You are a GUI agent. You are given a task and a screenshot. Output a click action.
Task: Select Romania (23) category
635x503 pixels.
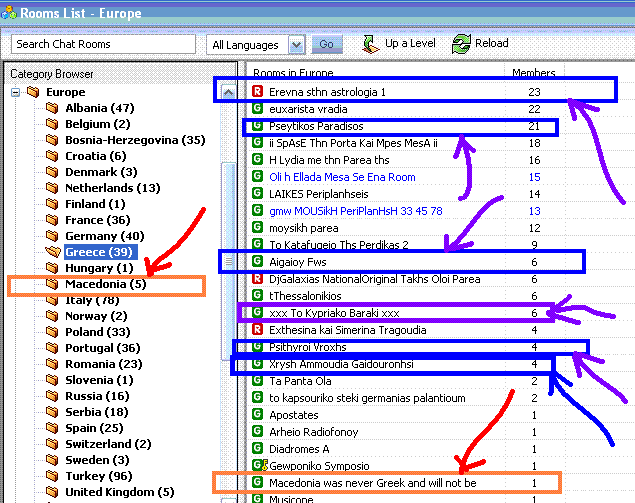tap(104, 364)
